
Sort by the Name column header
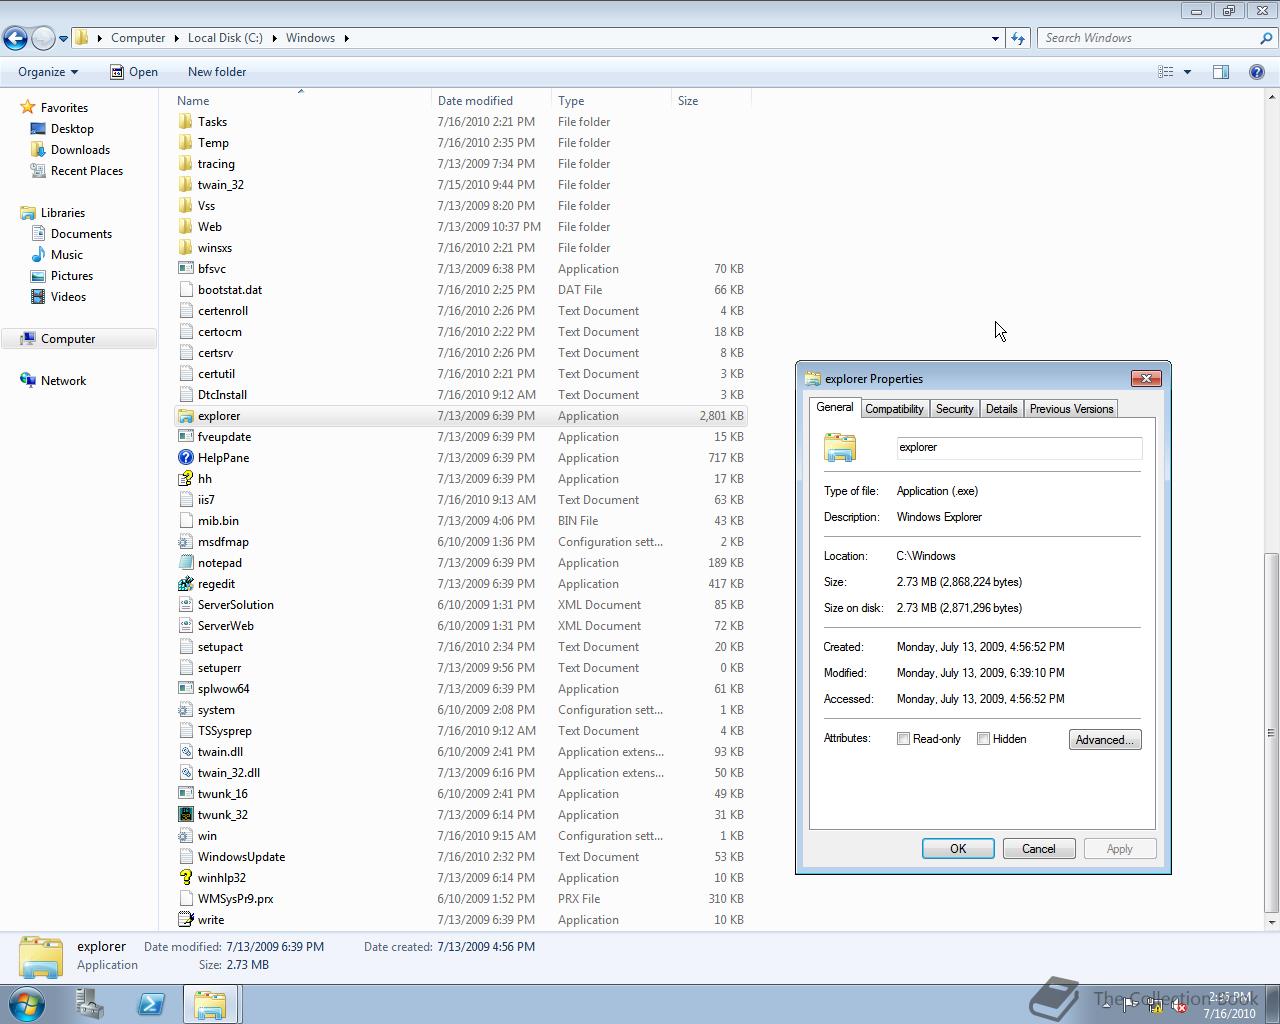[301, 100]
